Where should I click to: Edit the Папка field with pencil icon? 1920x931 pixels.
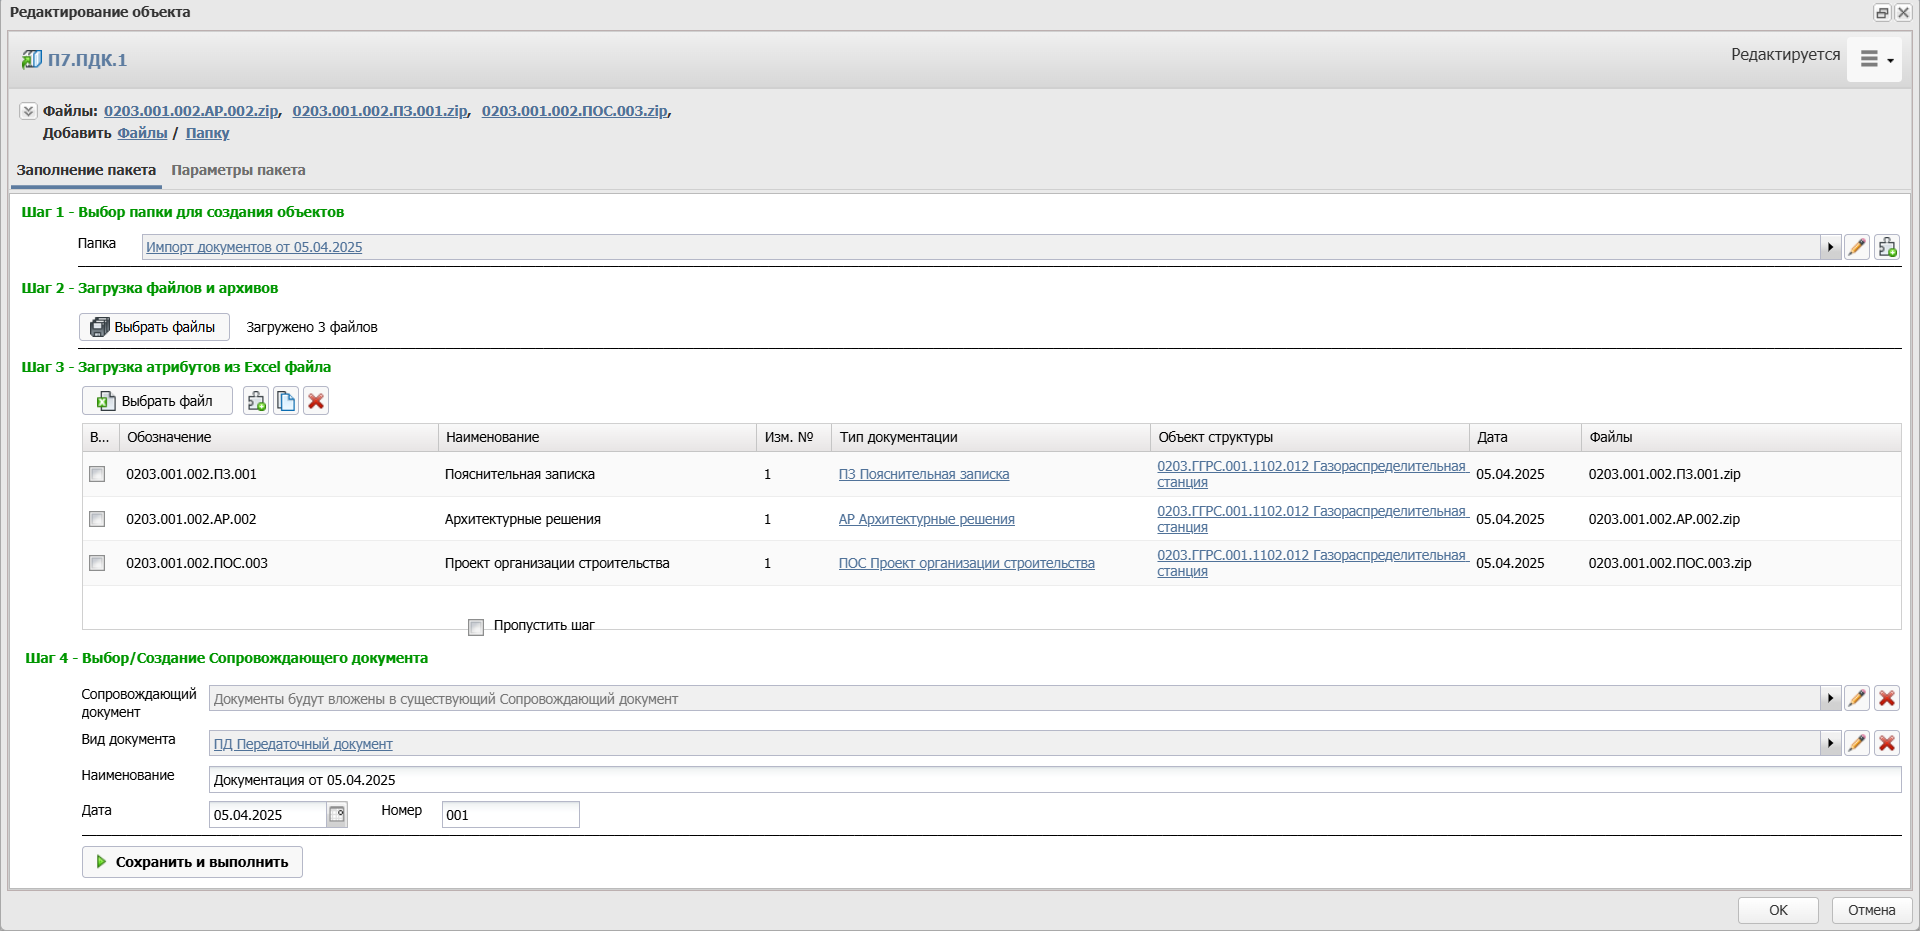pos(1857,247)
